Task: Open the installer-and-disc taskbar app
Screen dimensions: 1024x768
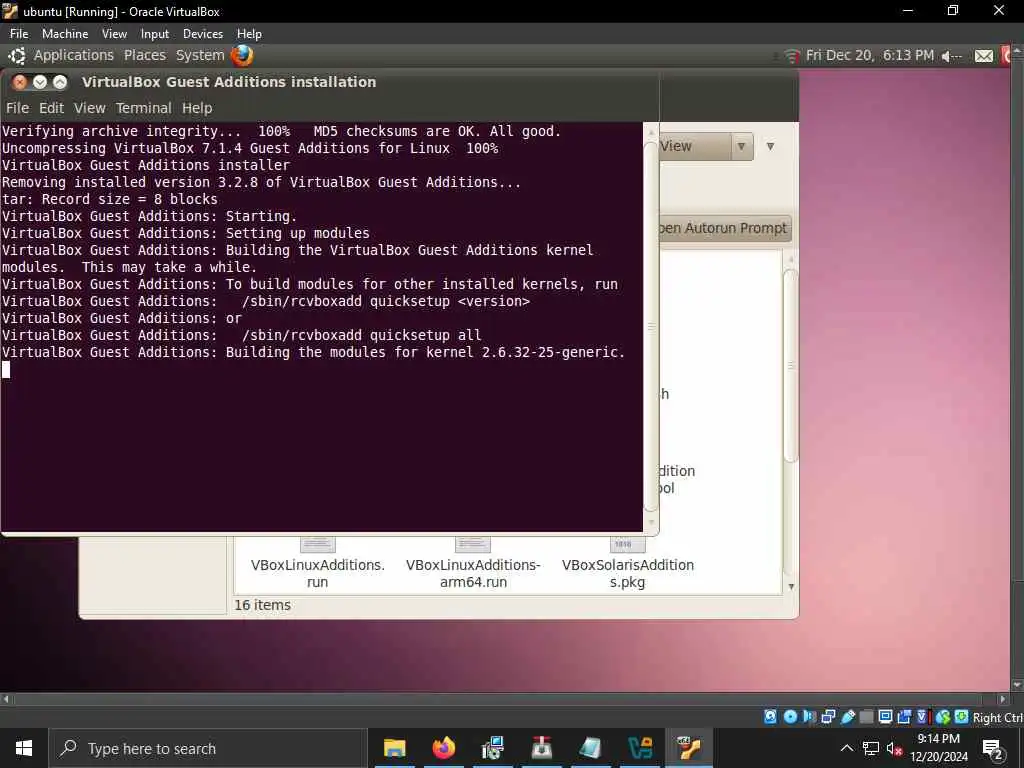Action: [492, 748]
